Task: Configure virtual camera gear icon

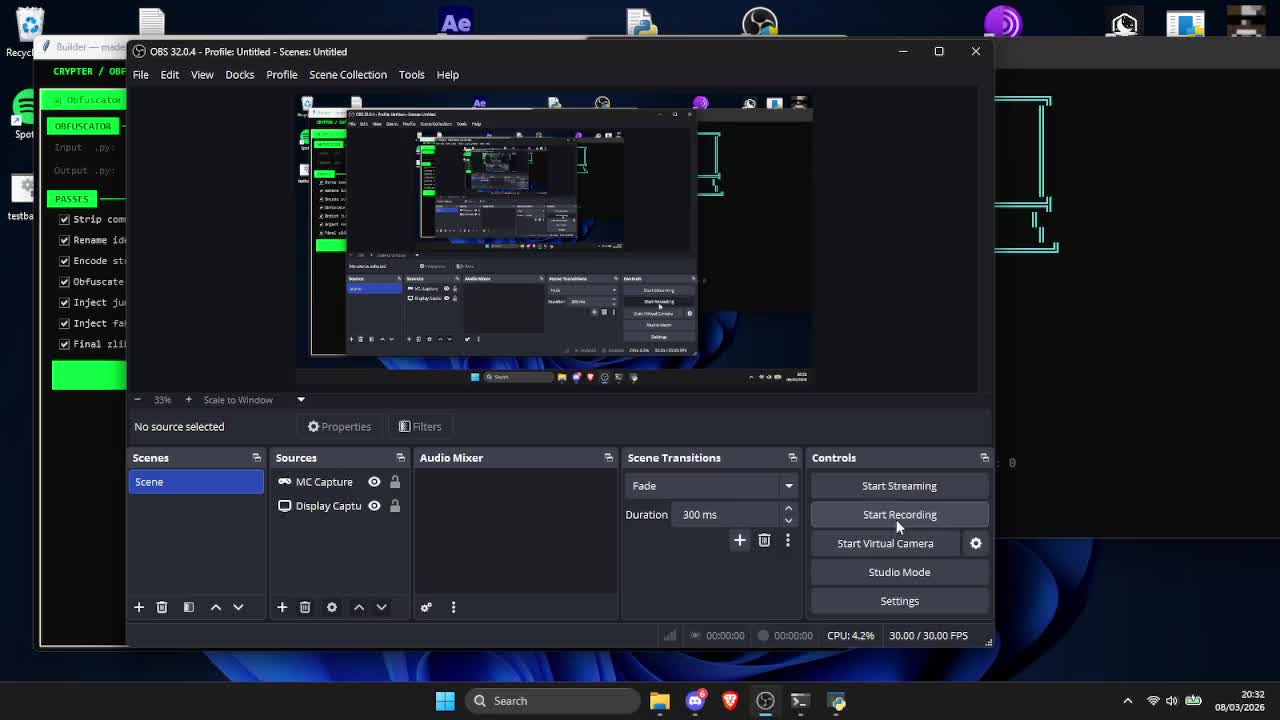Action: (976, 543)
